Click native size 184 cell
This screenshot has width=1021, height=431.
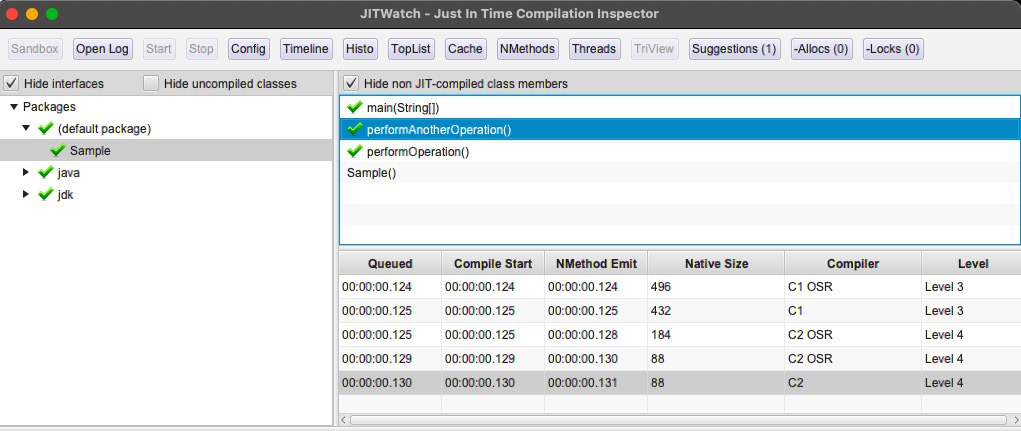click(716, 335)
